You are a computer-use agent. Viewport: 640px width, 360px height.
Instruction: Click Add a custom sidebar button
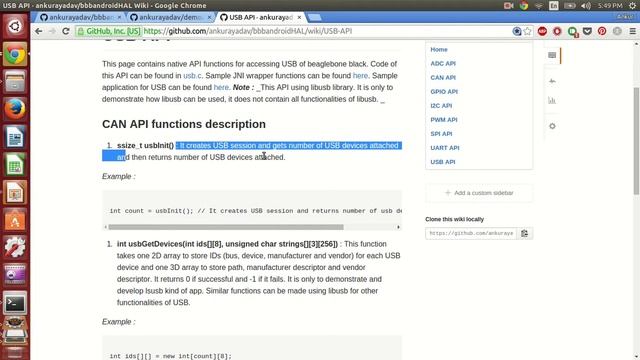click(479, 193)
